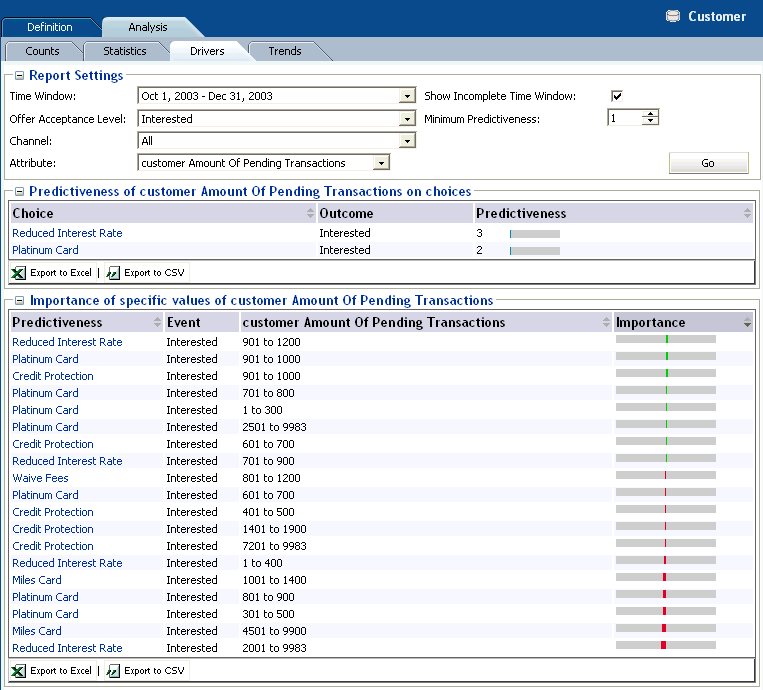Click the sort icon on the upper Predictiveness column
Screen dimensions: 763x690
747,214
